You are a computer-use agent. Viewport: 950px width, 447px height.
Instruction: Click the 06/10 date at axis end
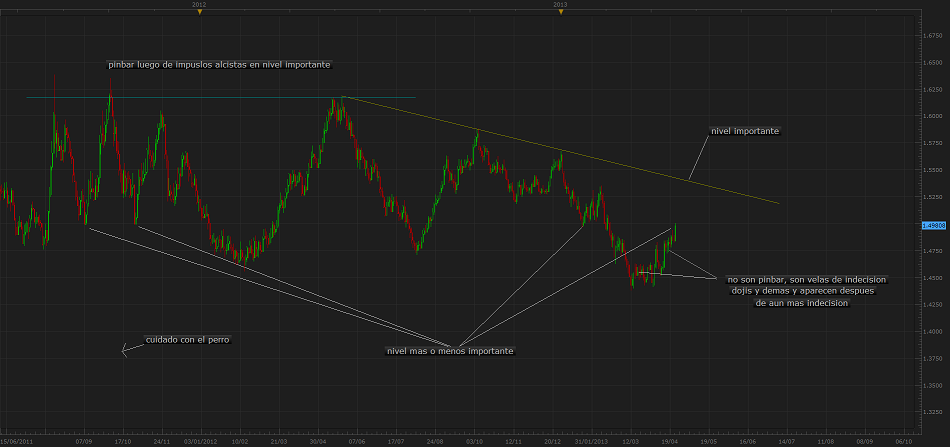(902, 440)
